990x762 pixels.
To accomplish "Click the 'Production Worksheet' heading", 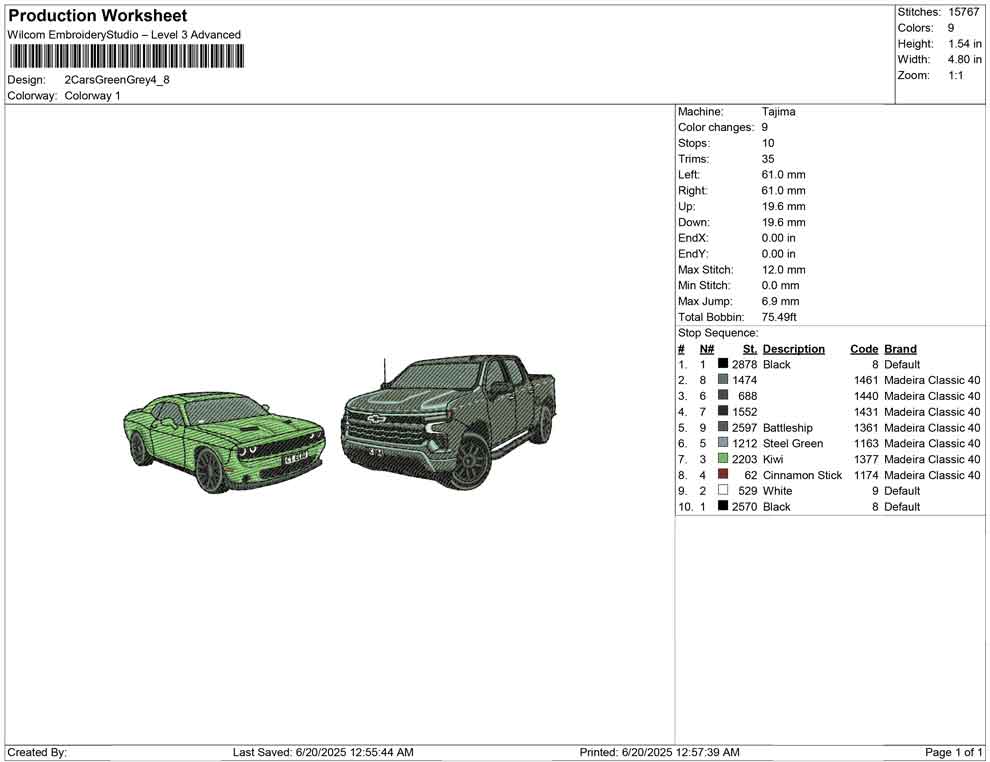I will [x=98, y=16].
